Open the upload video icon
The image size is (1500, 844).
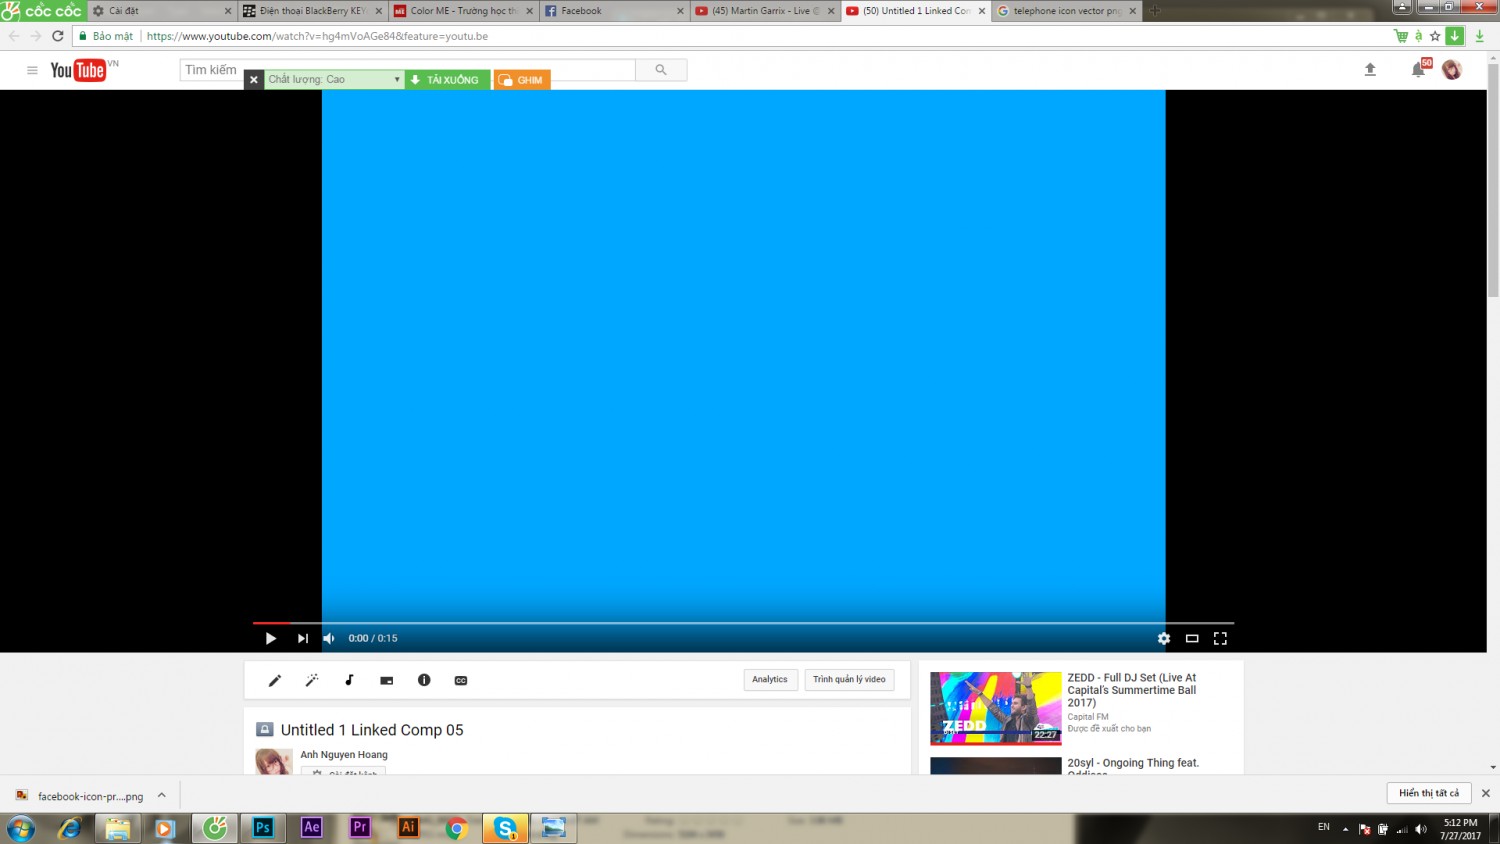[x=1370, y=69]
